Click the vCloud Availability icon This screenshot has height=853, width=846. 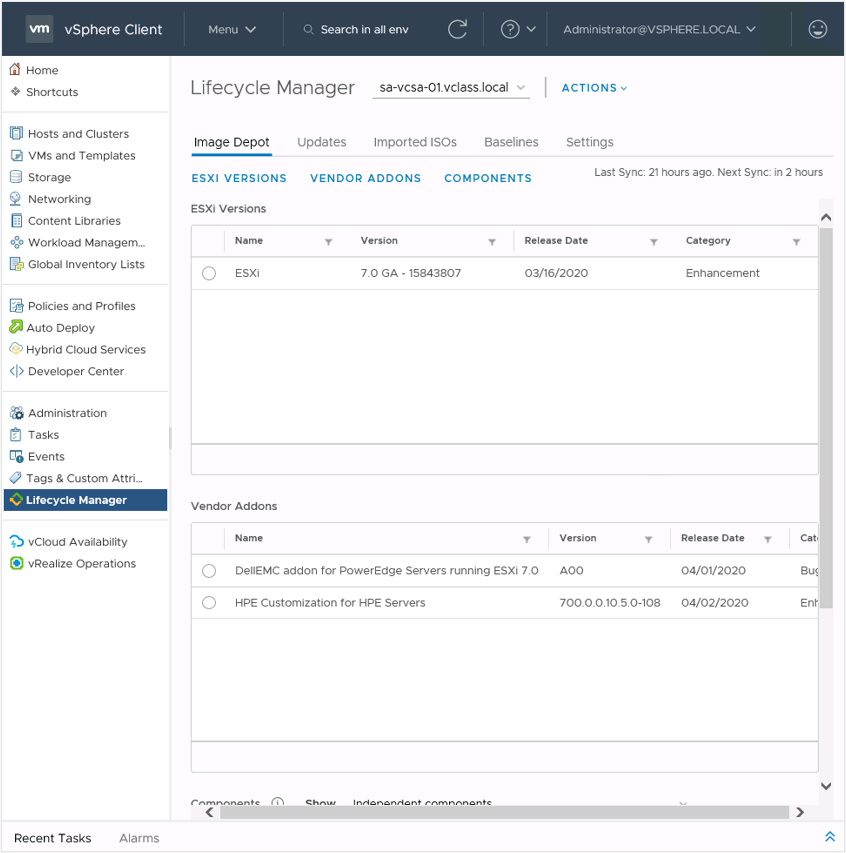[16, 541]
